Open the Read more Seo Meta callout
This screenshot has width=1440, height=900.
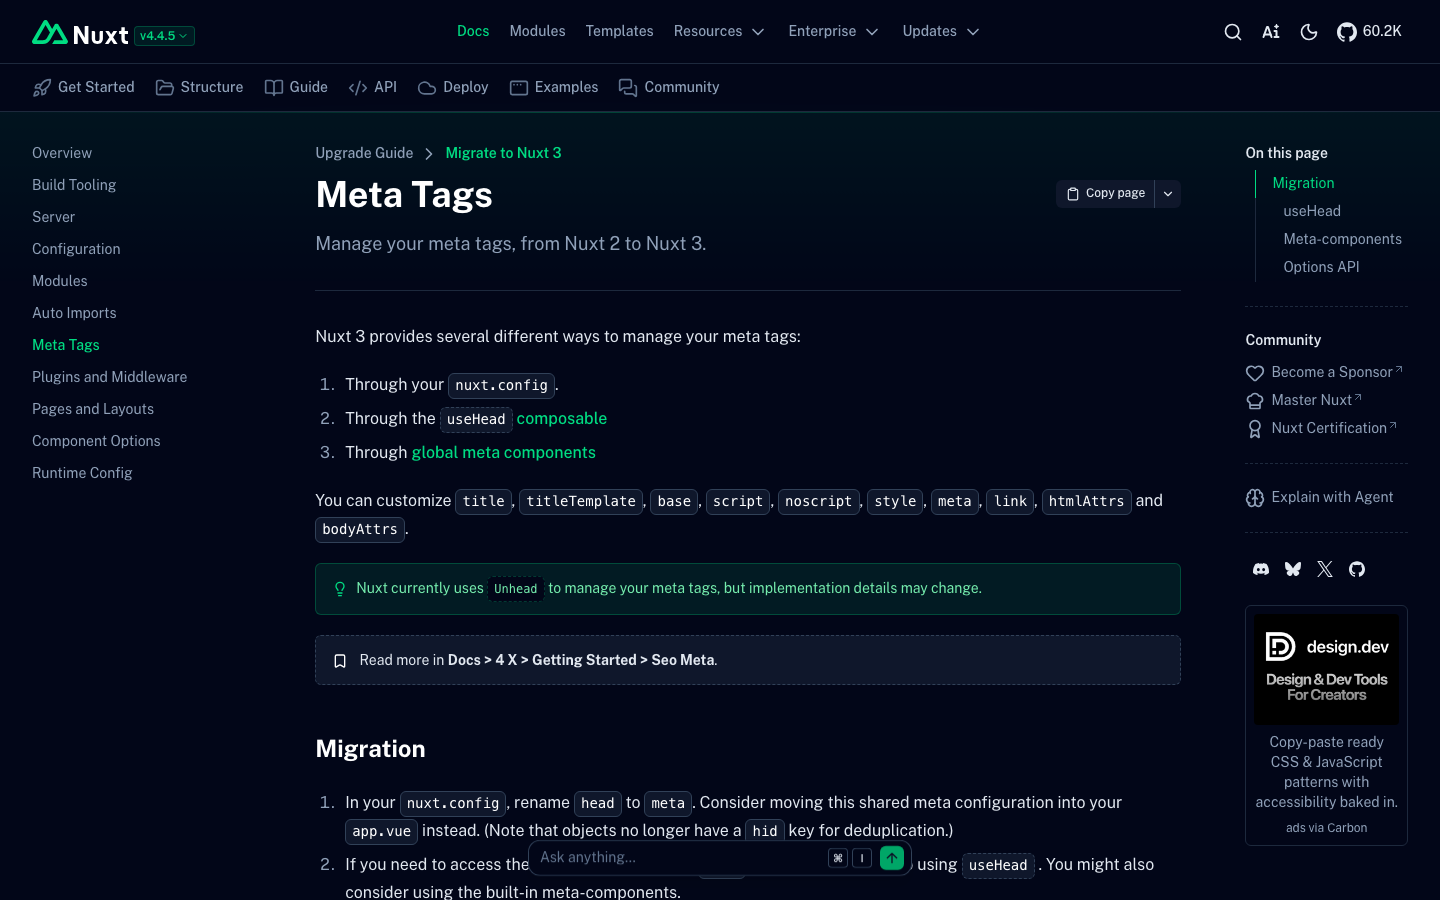click(x=748, y=660)
